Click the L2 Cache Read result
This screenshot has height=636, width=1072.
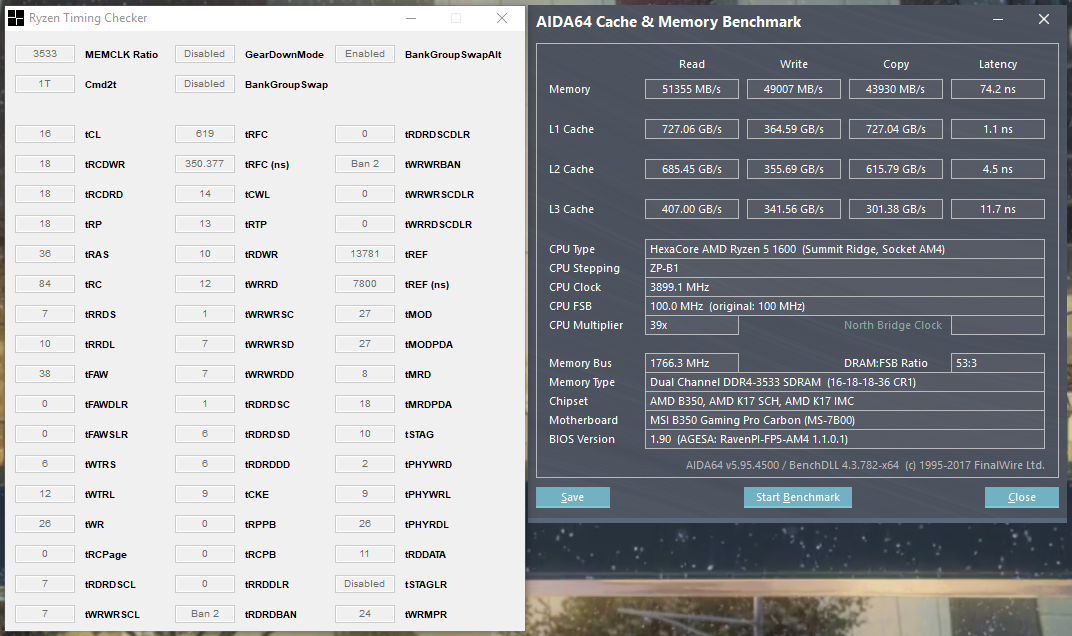(692, 169)
